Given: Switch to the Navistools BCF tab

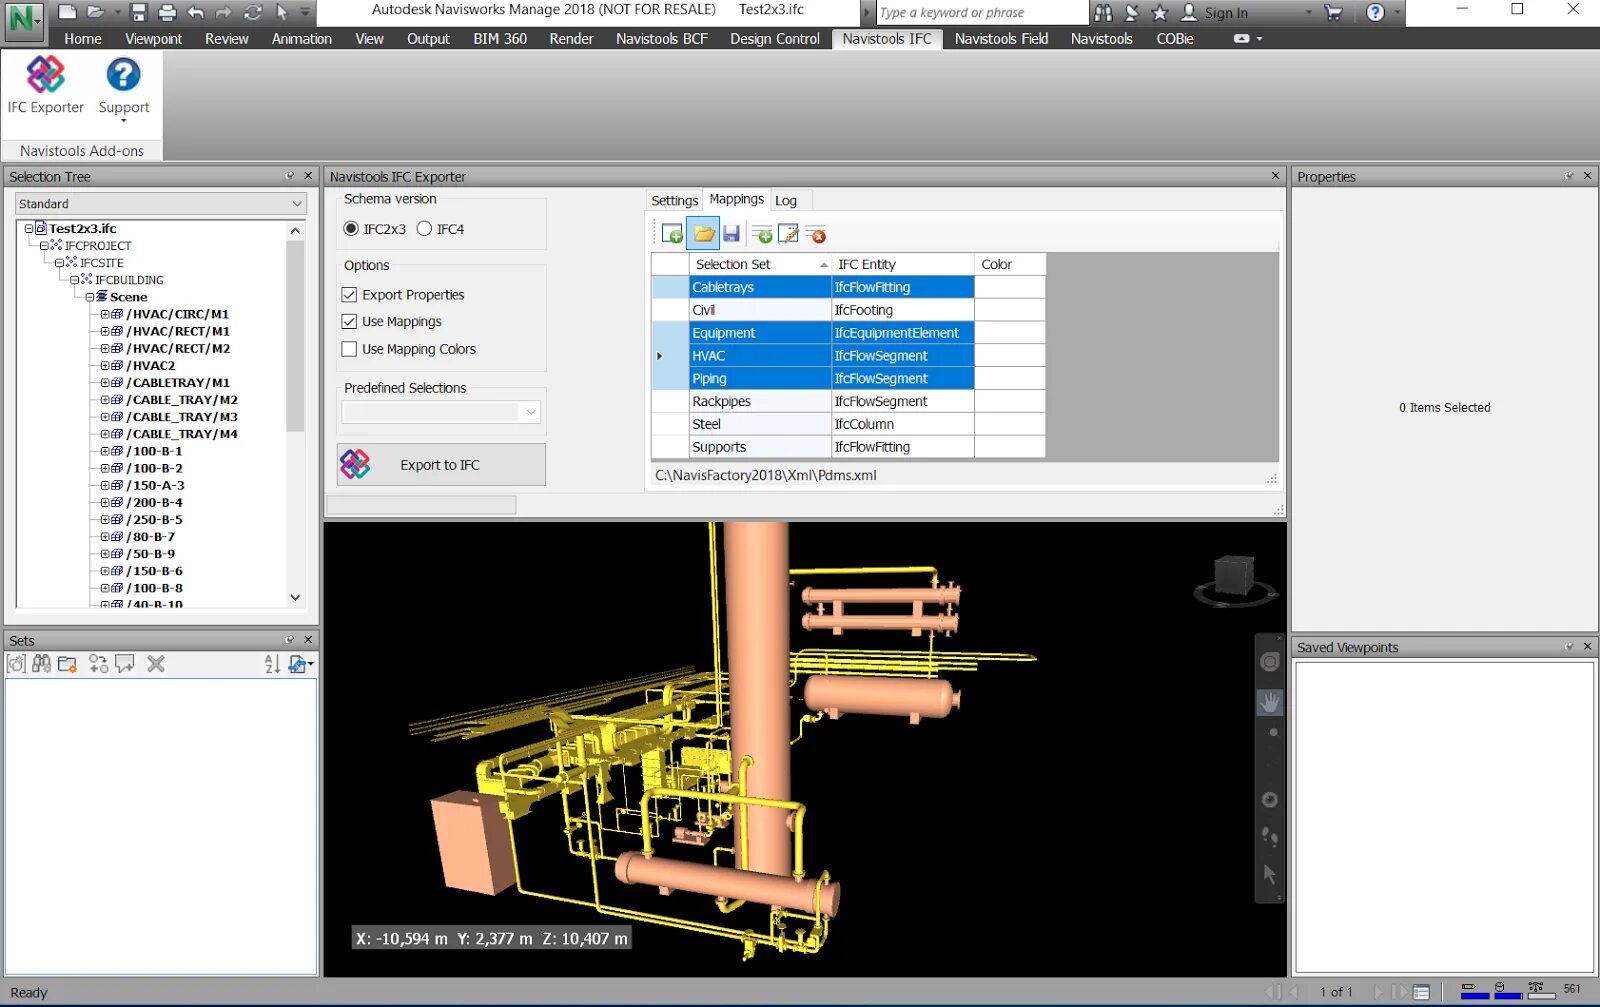Looking at the screenshot, I should click(662, 39).
